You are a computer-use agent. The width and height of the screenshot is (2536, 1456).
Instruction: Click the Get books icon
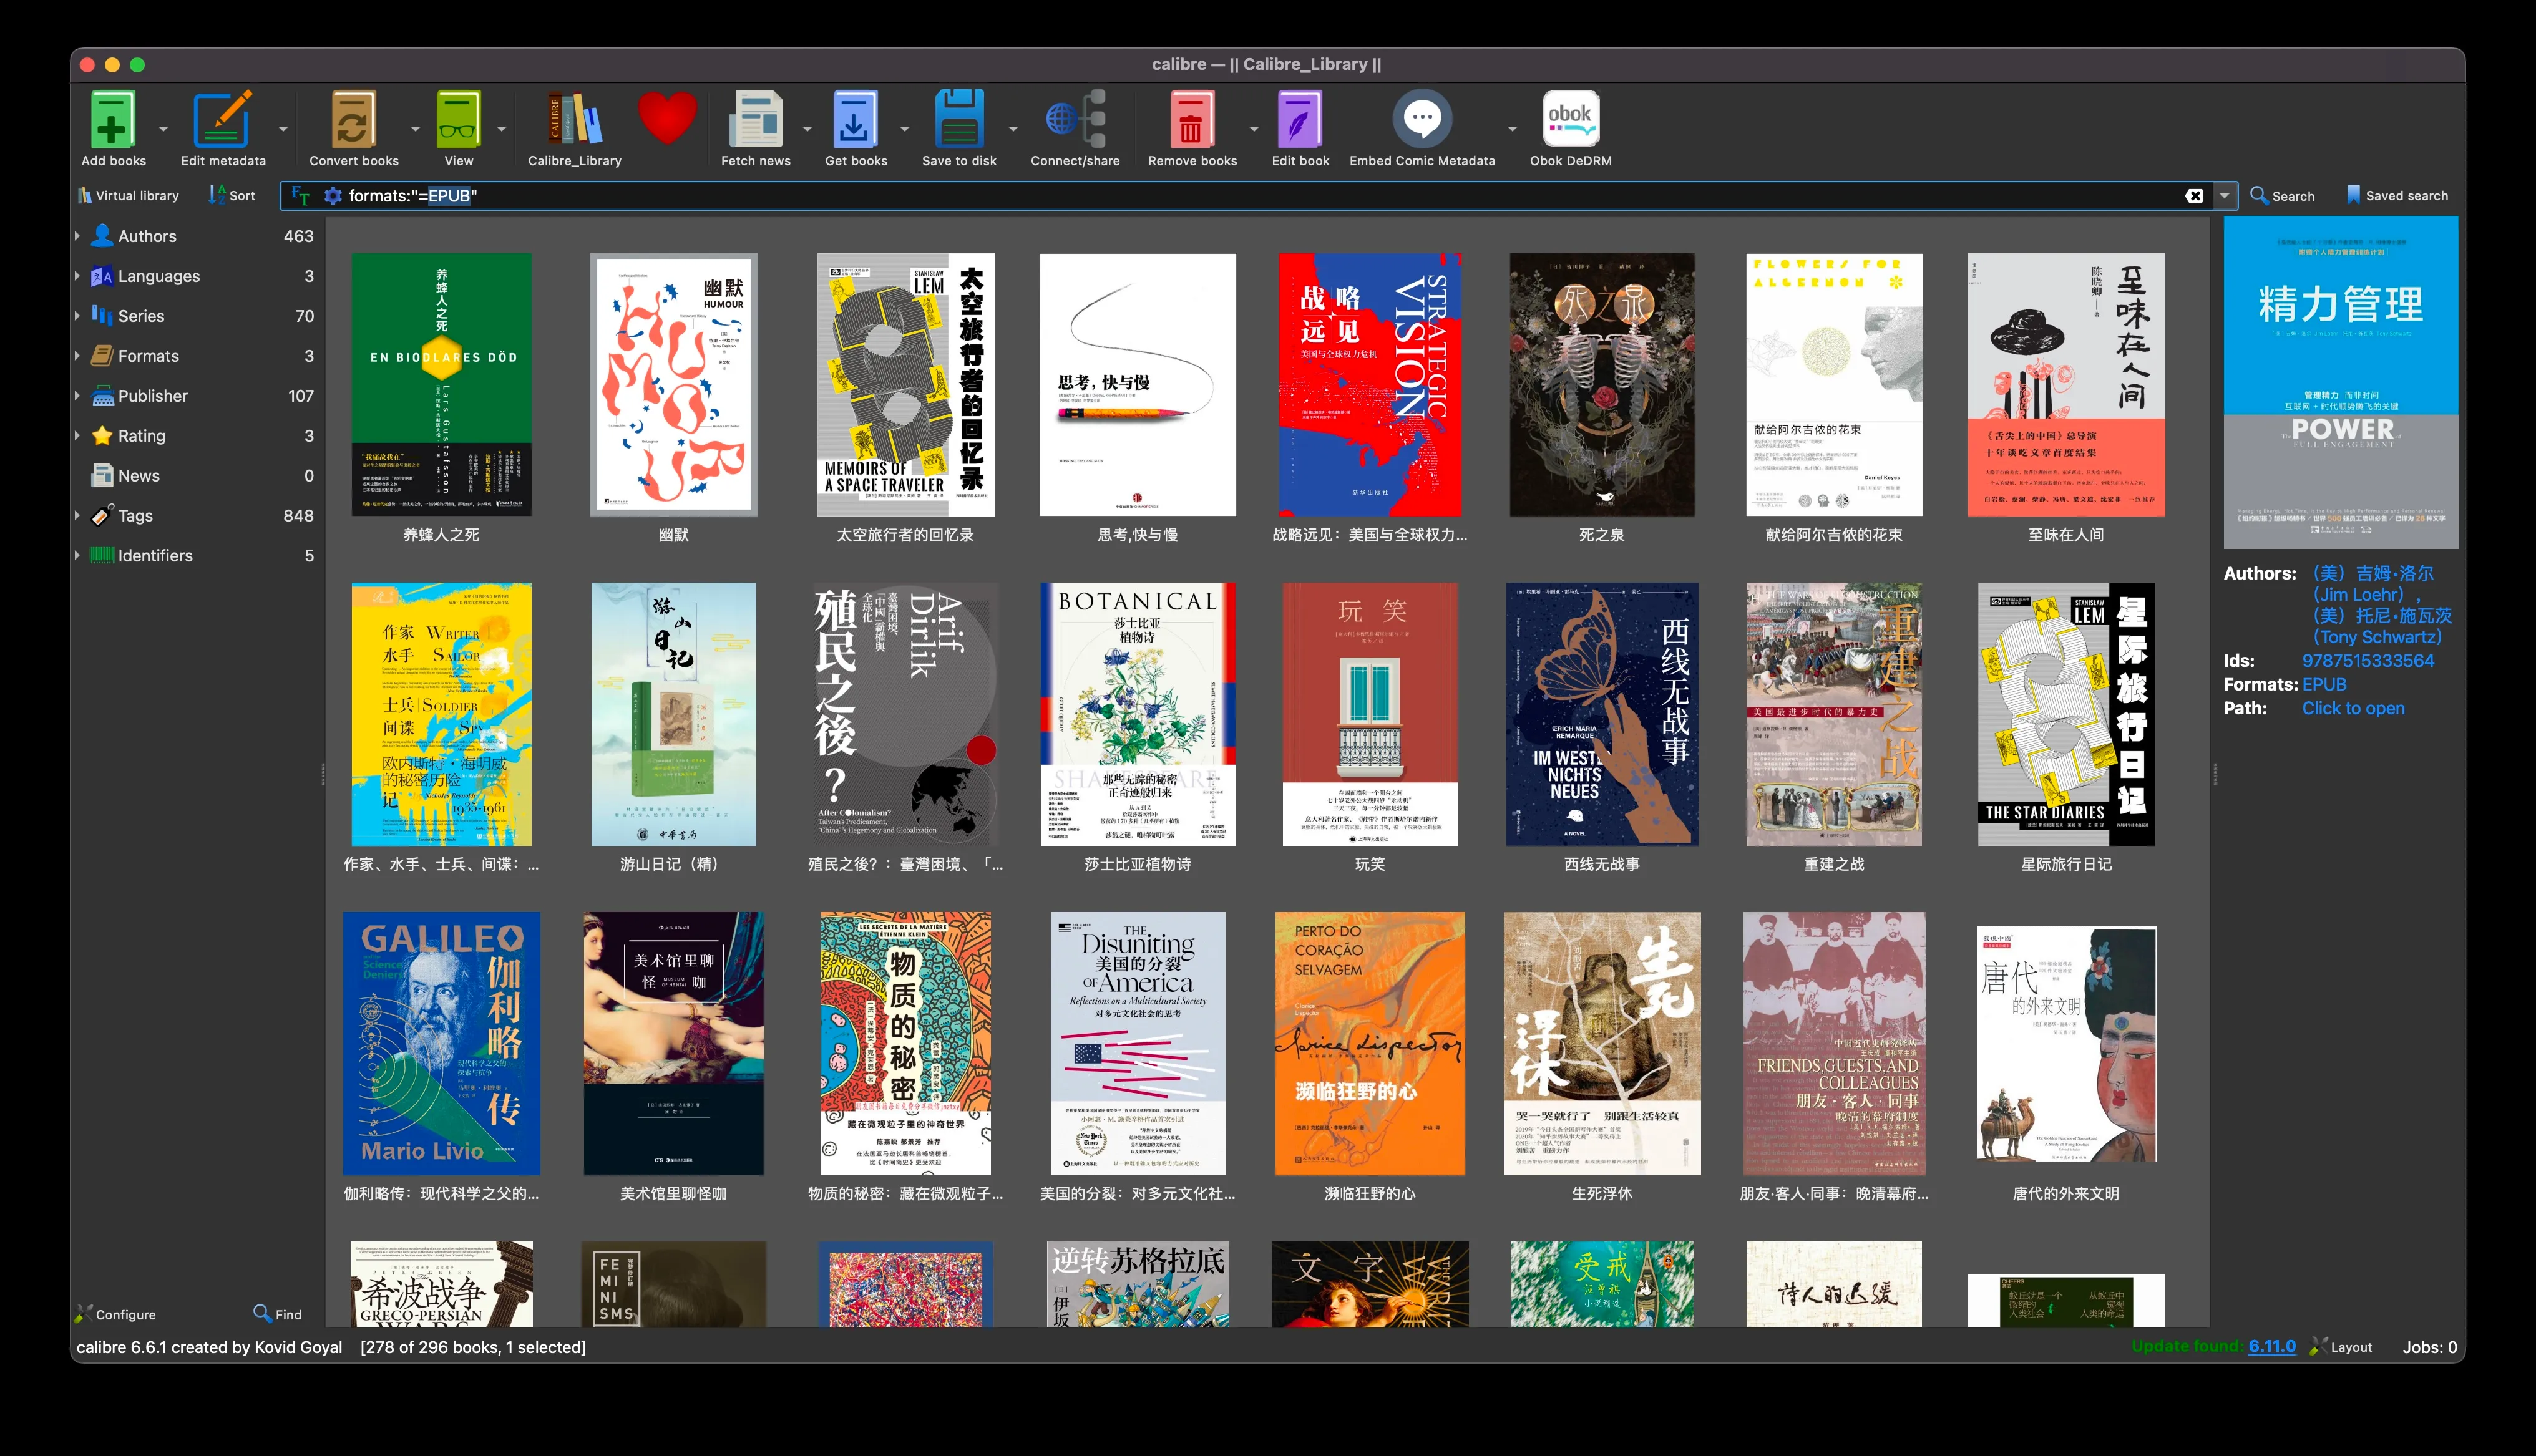(x=855, y=120)
